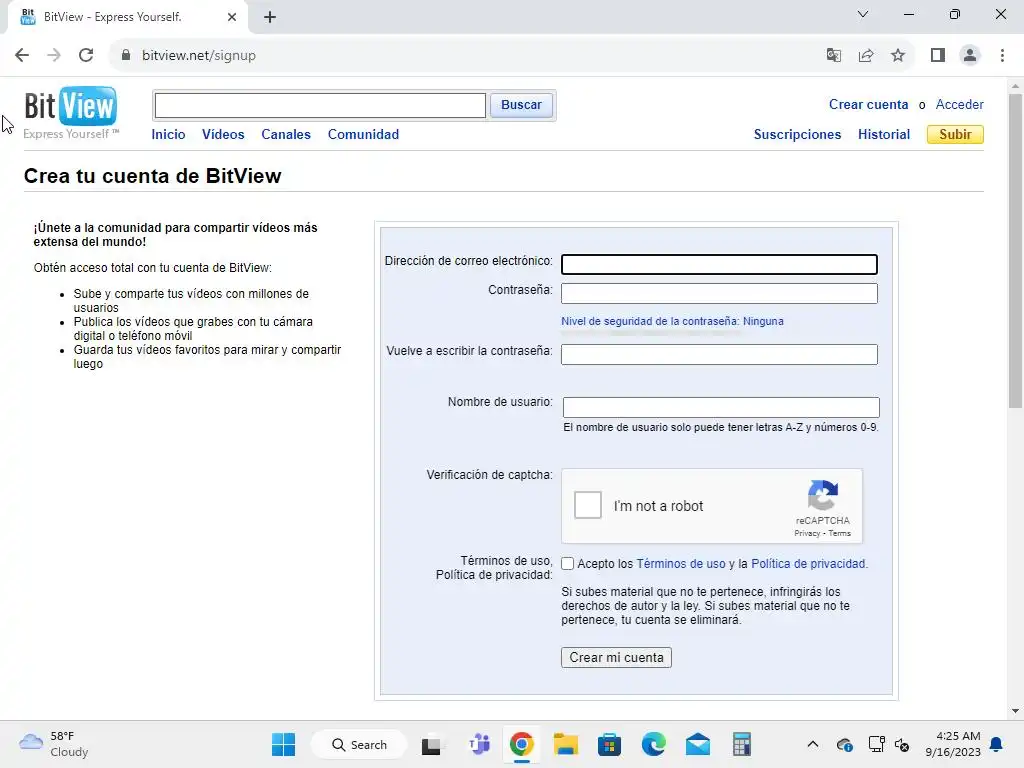Image resolution: width=1024 pixels, height=768 pixels.
Task: Click the OneDrive cloud tray icon
Action: point(844,744)
